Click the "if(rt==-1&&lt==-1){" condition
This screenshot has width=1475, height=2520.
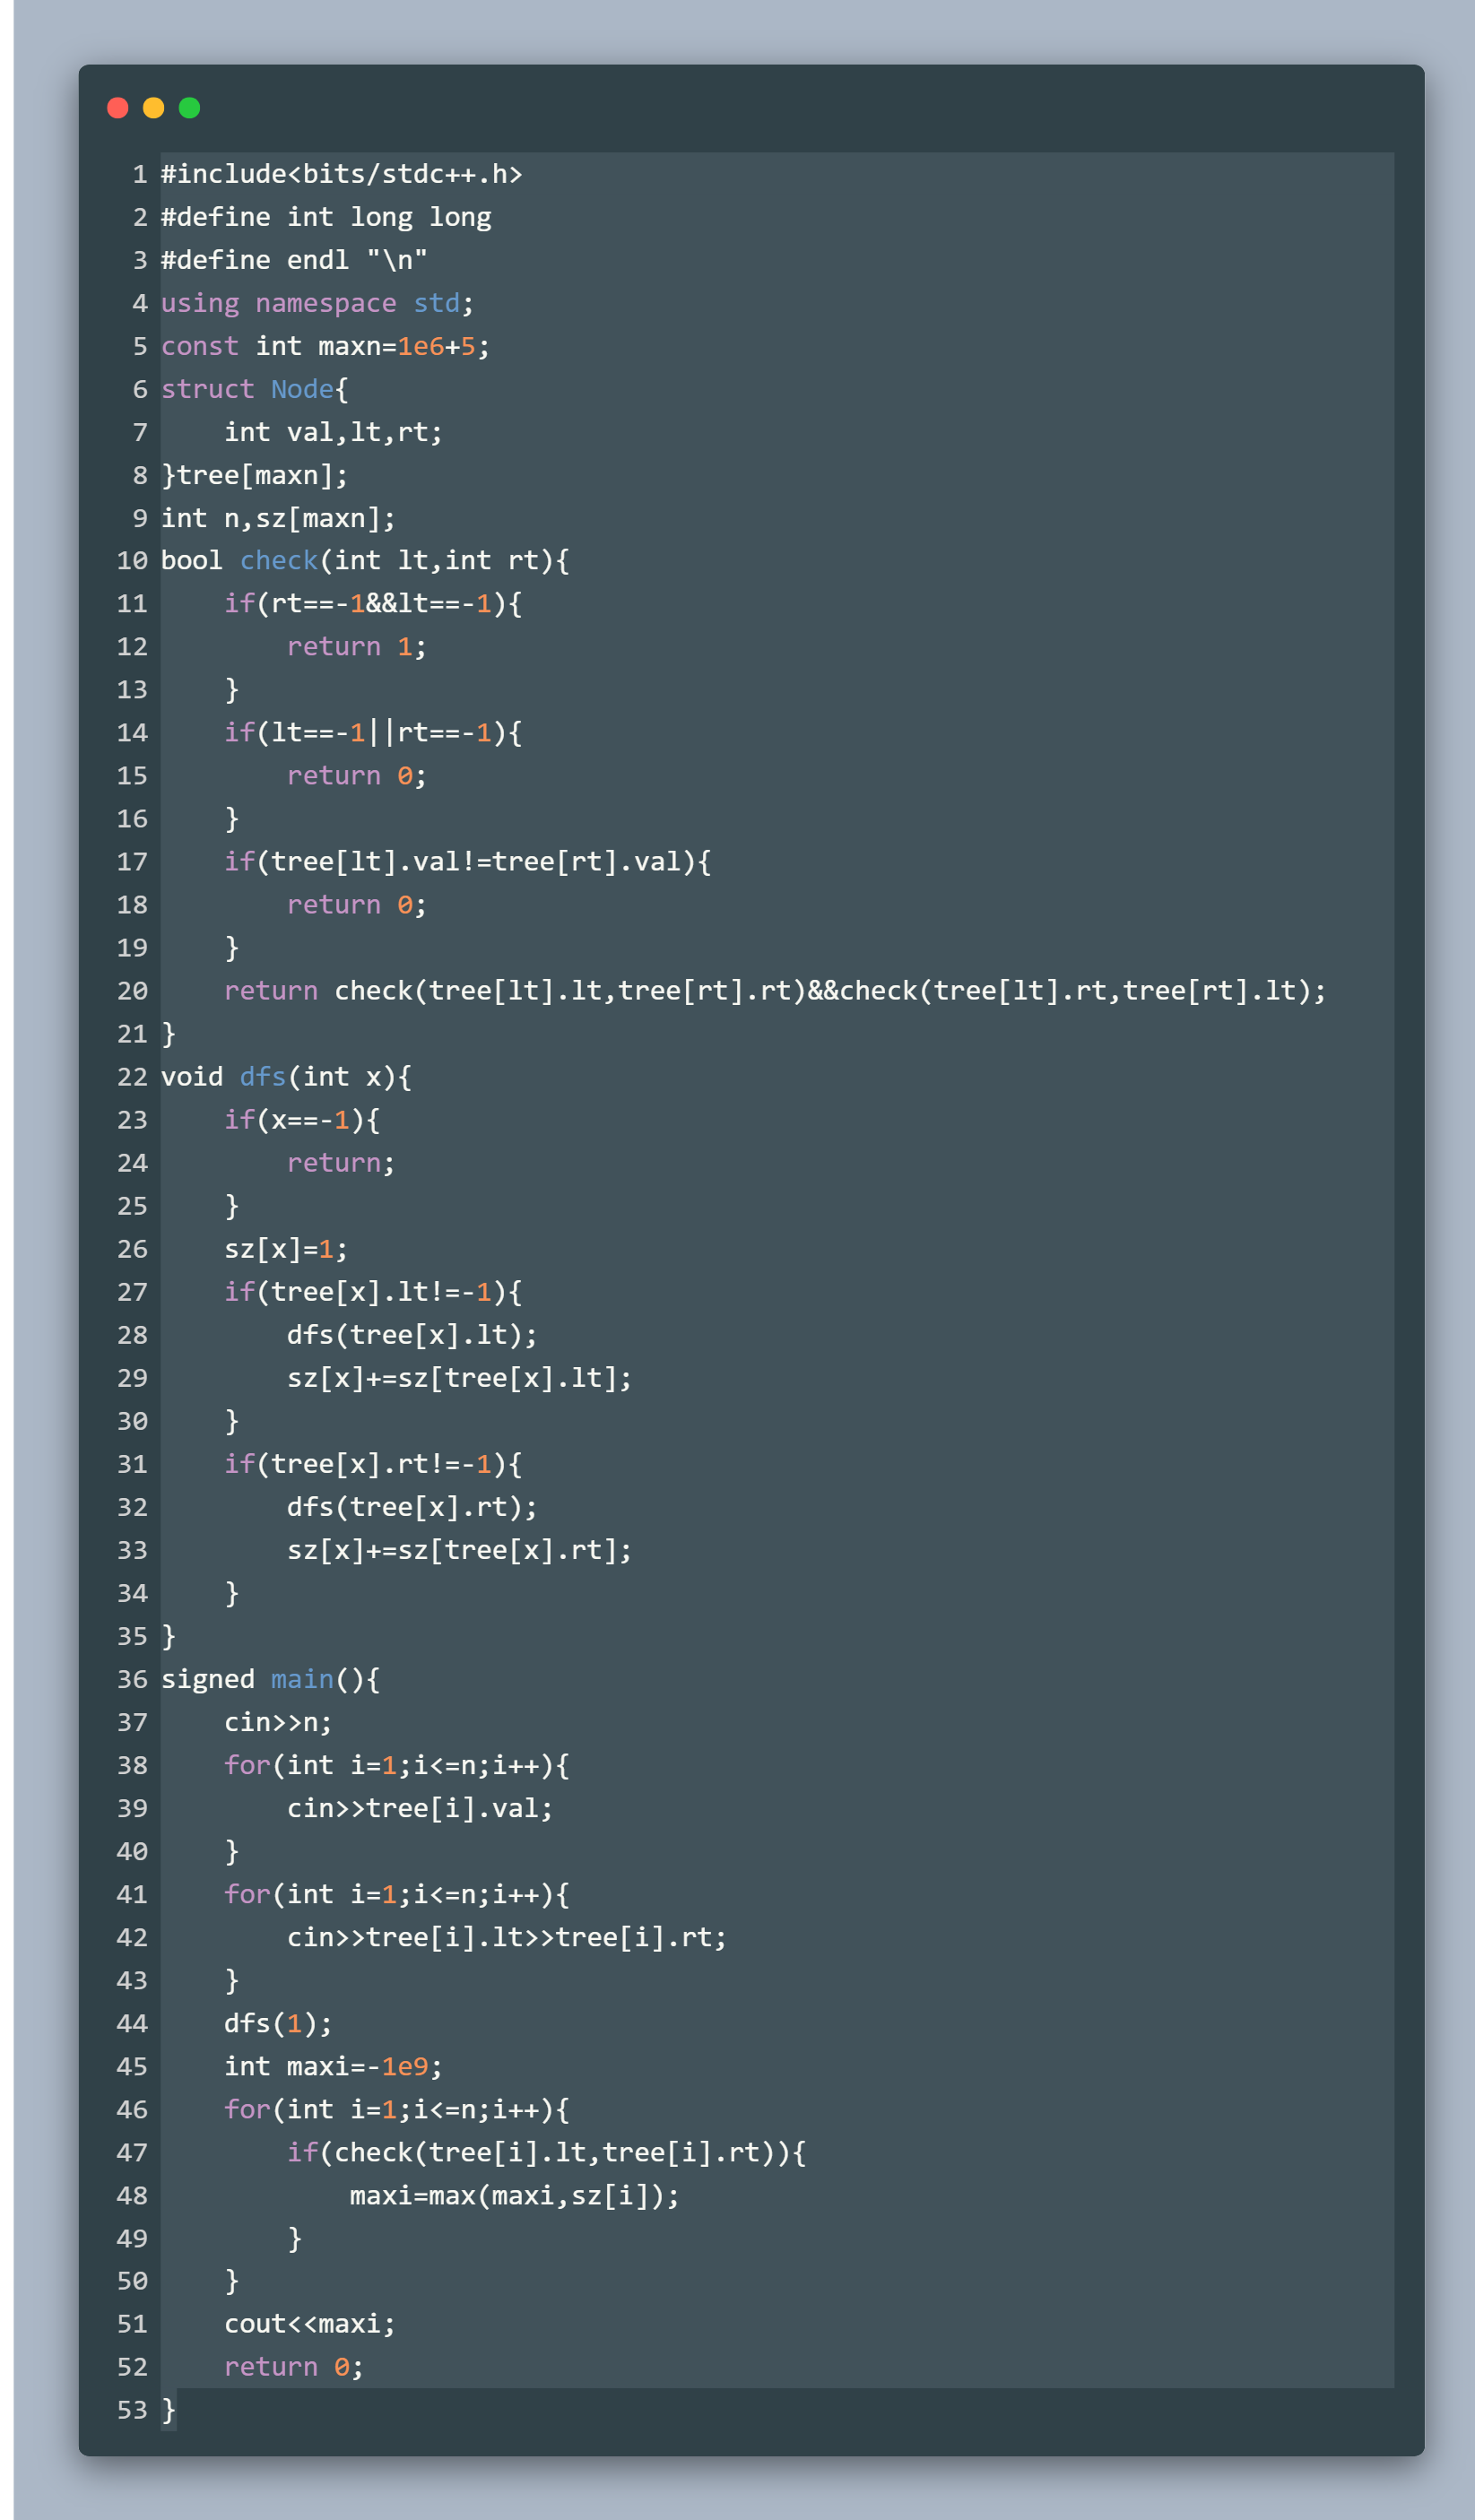coord(373,603)
